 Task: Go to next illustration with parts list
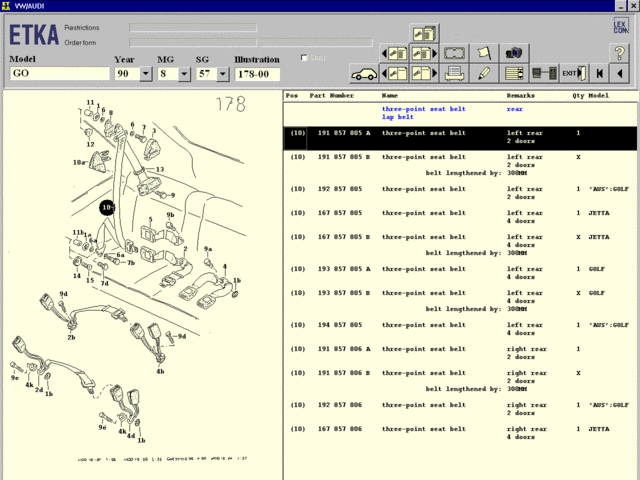(424, 53)
